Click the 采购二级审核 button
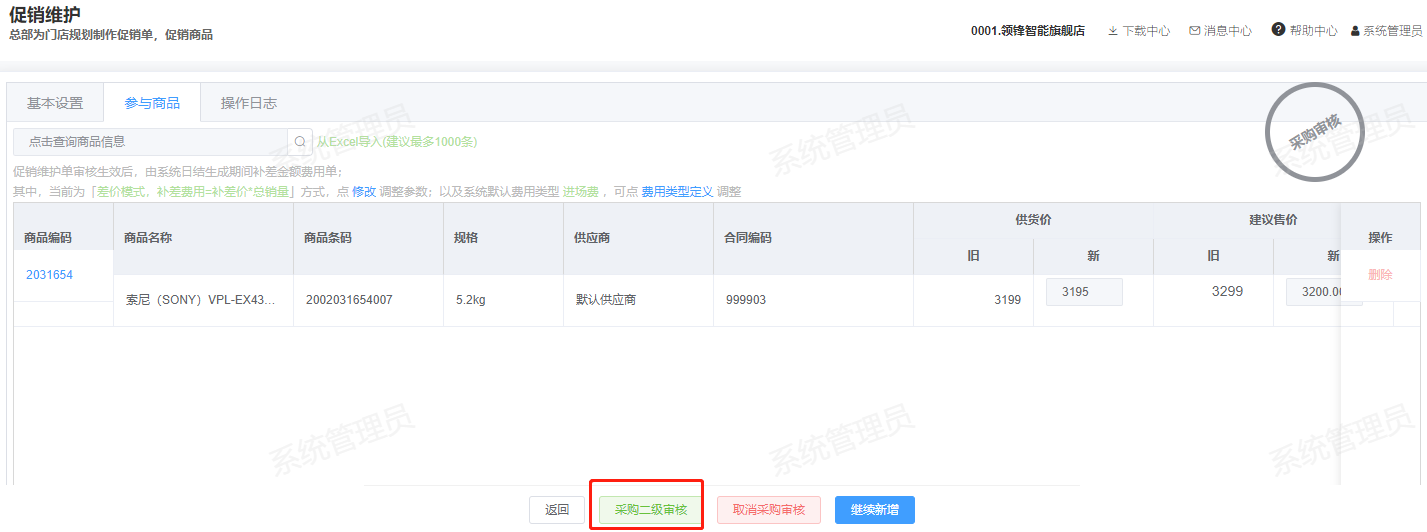The width and height of the screenshot is (1427, 532). [x=651, y=510]
